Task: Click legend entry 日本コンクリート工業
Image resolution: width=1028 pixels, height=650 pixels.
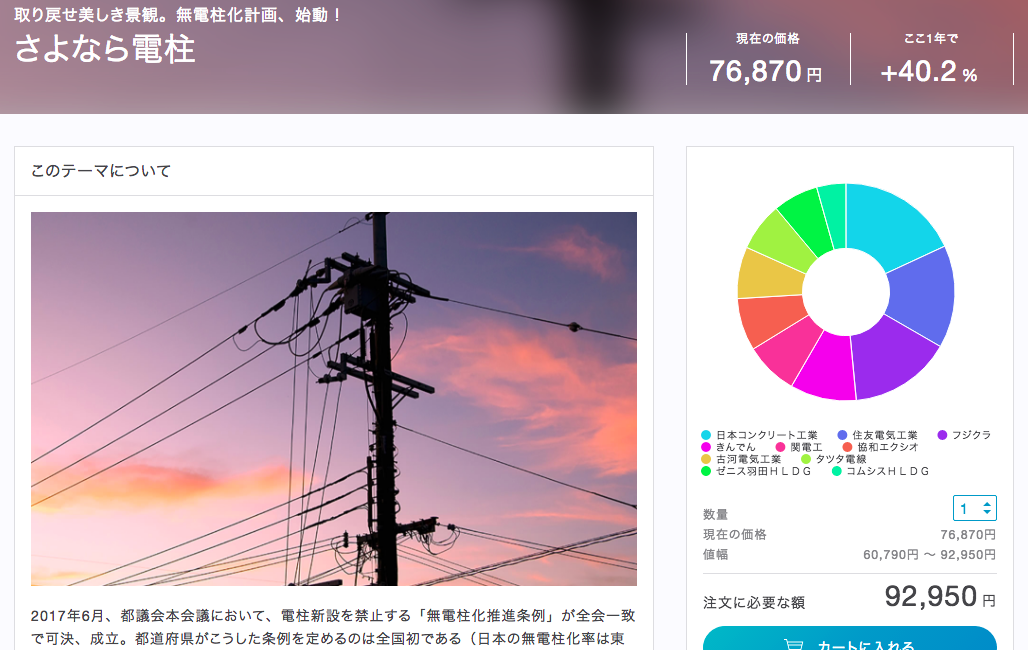Action: pyautogui.click(x=759, y=435)
